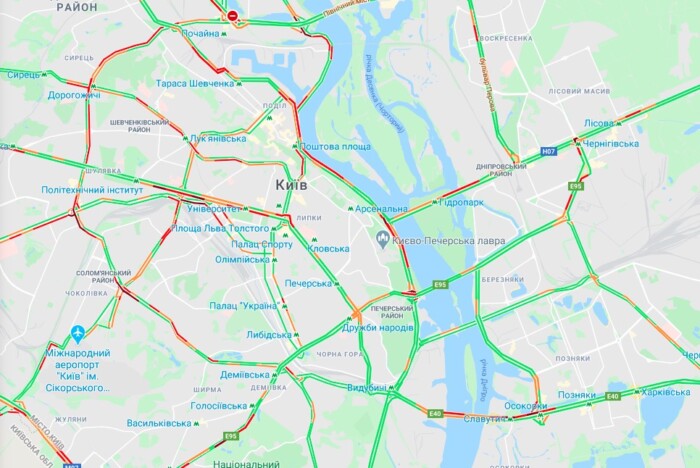Open the Міжнародний аеропорт Київ label

pos(78,371)
